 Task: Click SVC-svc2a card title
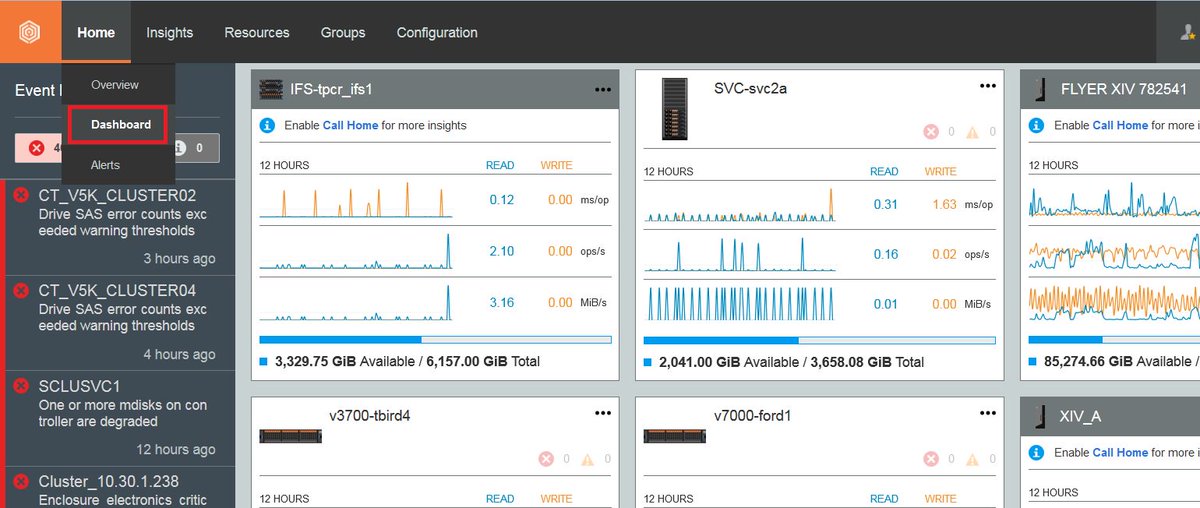pyautogui.click(x=751, y=88)
